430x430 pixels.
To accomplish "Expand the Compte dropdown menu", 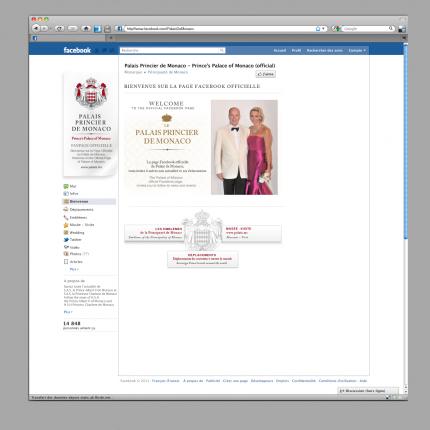I will pos(357,50).
